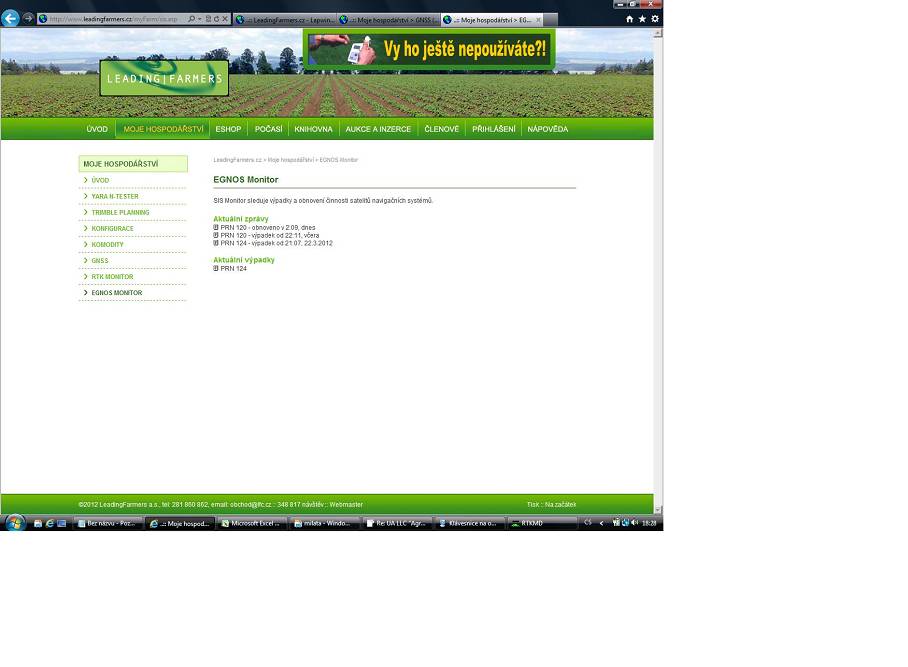This screenshot has width=908, height=667.
Task: Open favorites star icon
Action: 642,19
